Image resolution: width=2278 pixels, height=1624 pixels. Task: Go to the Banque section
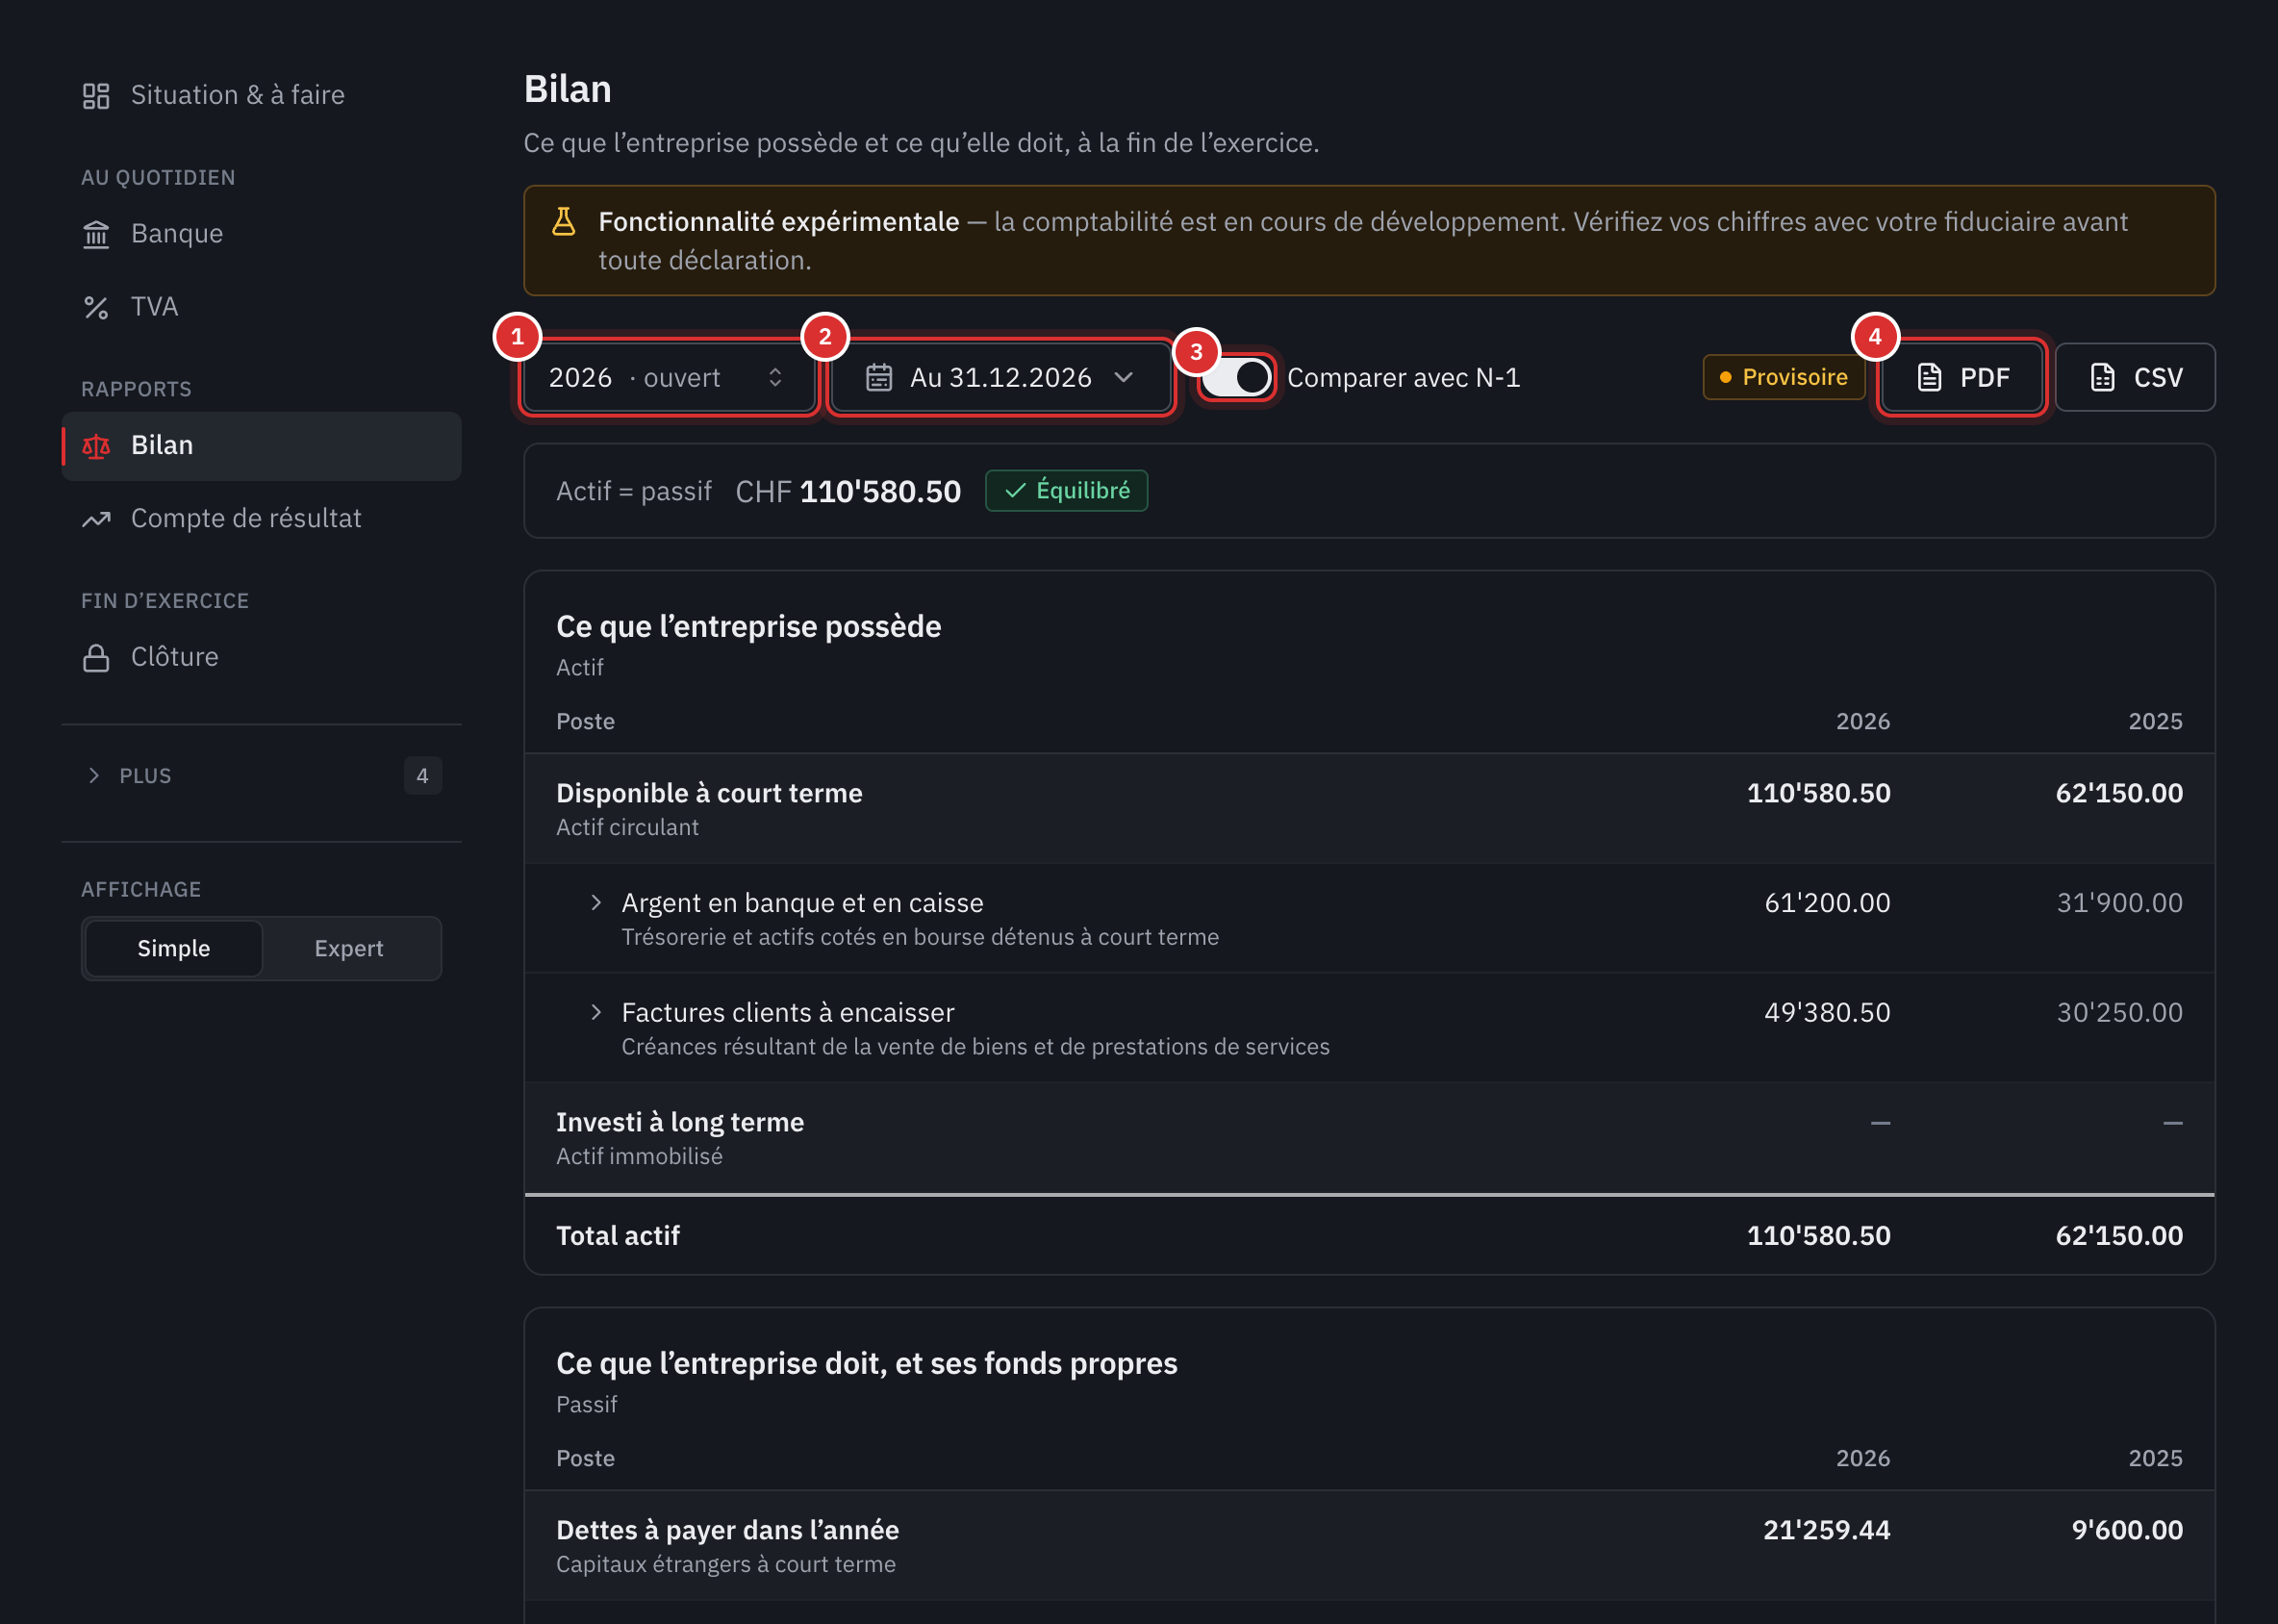261,234
